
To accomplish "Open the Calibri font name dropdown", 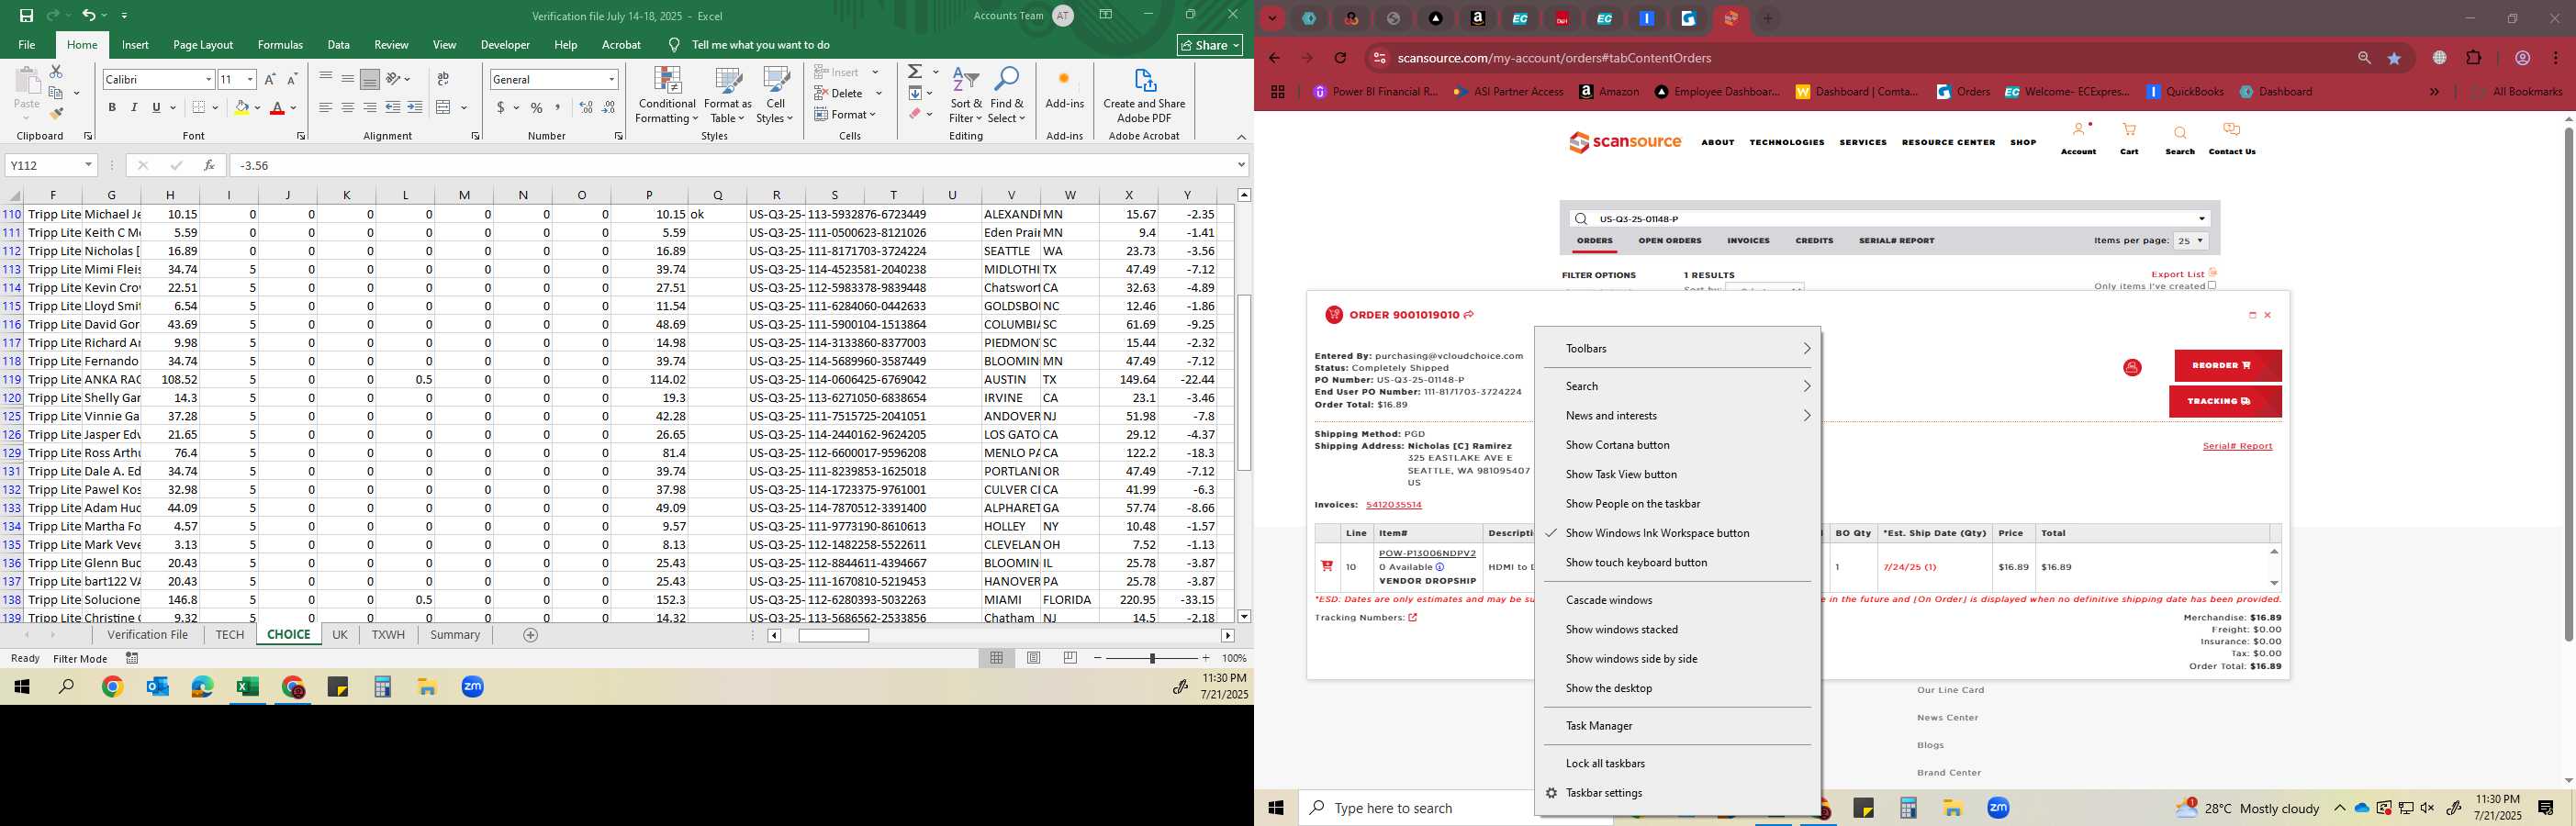I will (x=208, y=79).
